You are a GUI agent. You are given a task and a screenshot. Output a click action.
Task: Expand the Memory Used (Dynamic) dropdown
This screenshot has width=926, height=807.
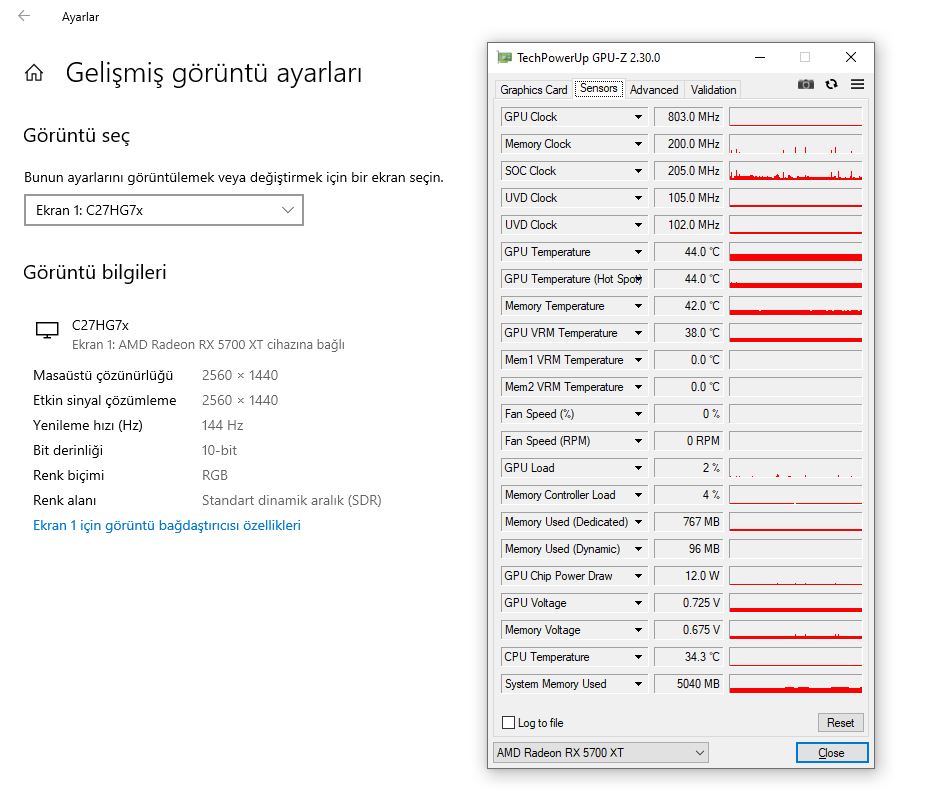click(638, 549)
